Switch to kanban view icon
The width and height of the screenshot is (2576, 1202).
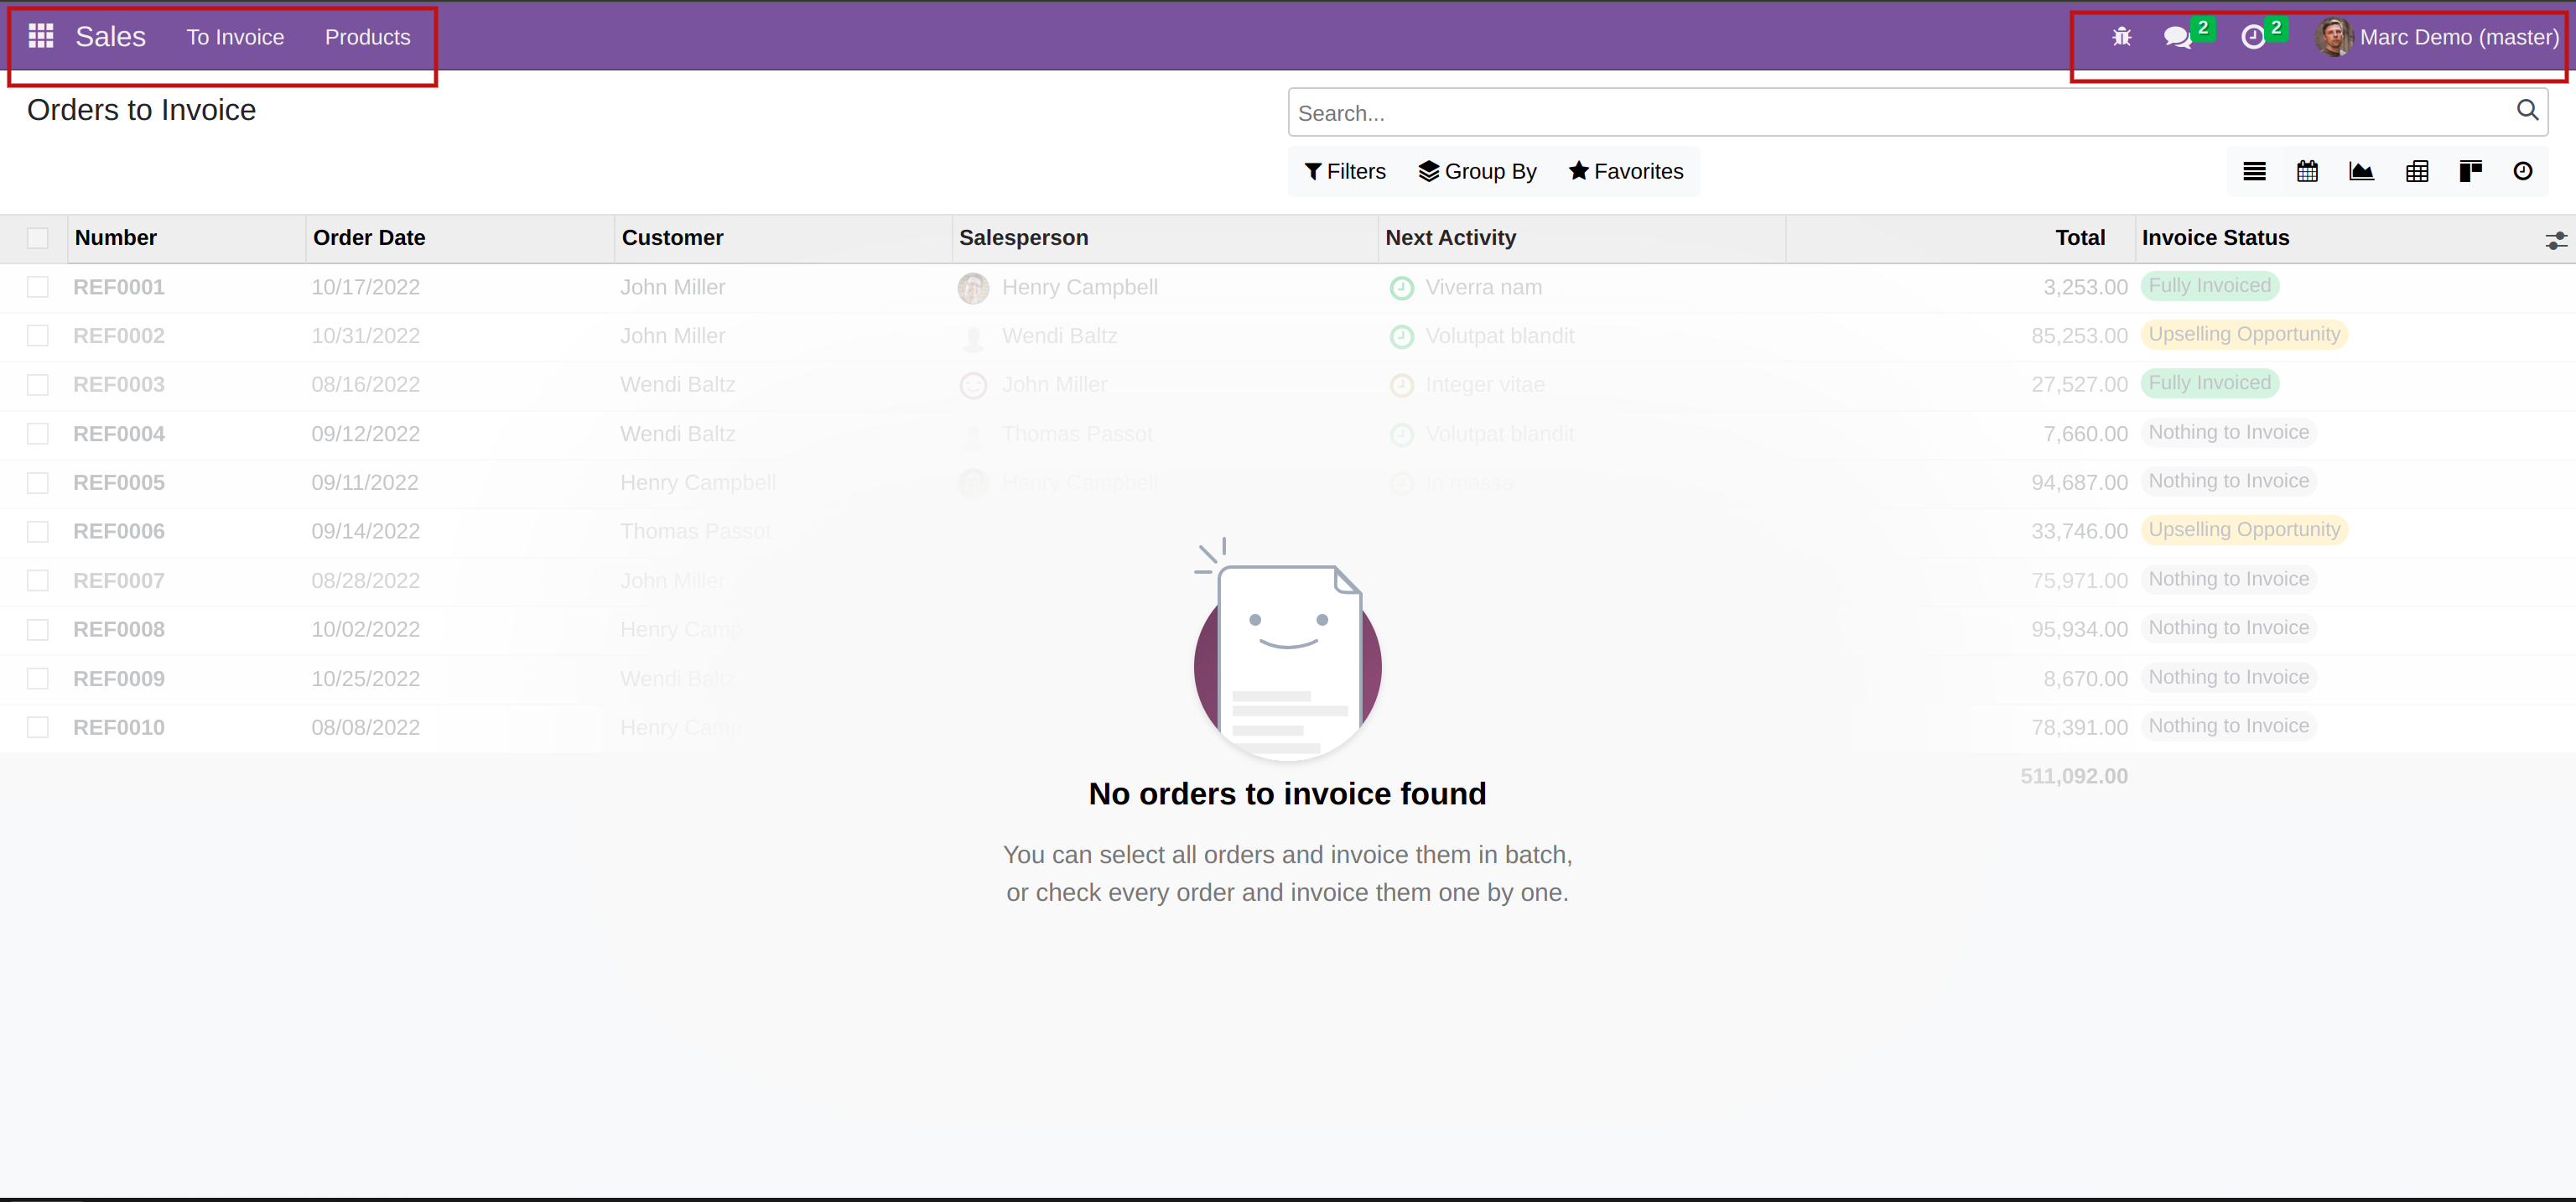tap(2470, 172)
